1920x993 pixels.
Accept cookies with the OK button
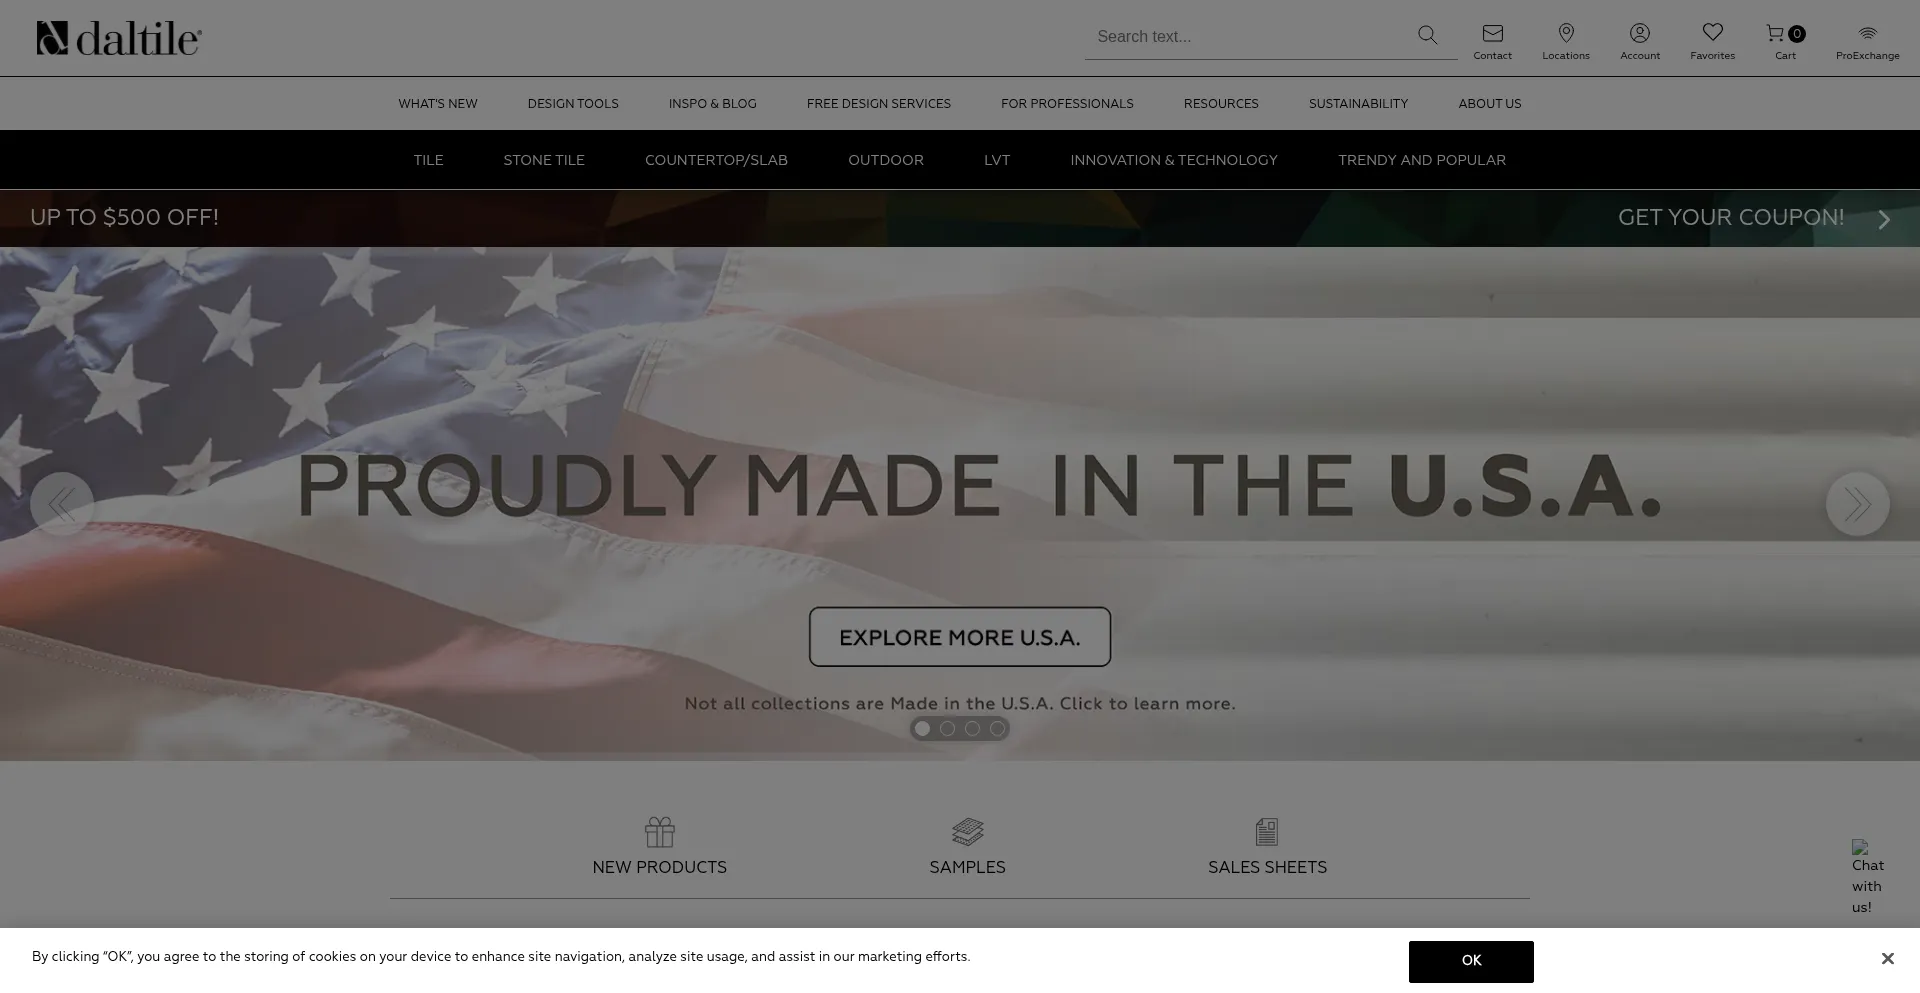click(x=1471, y=961)
